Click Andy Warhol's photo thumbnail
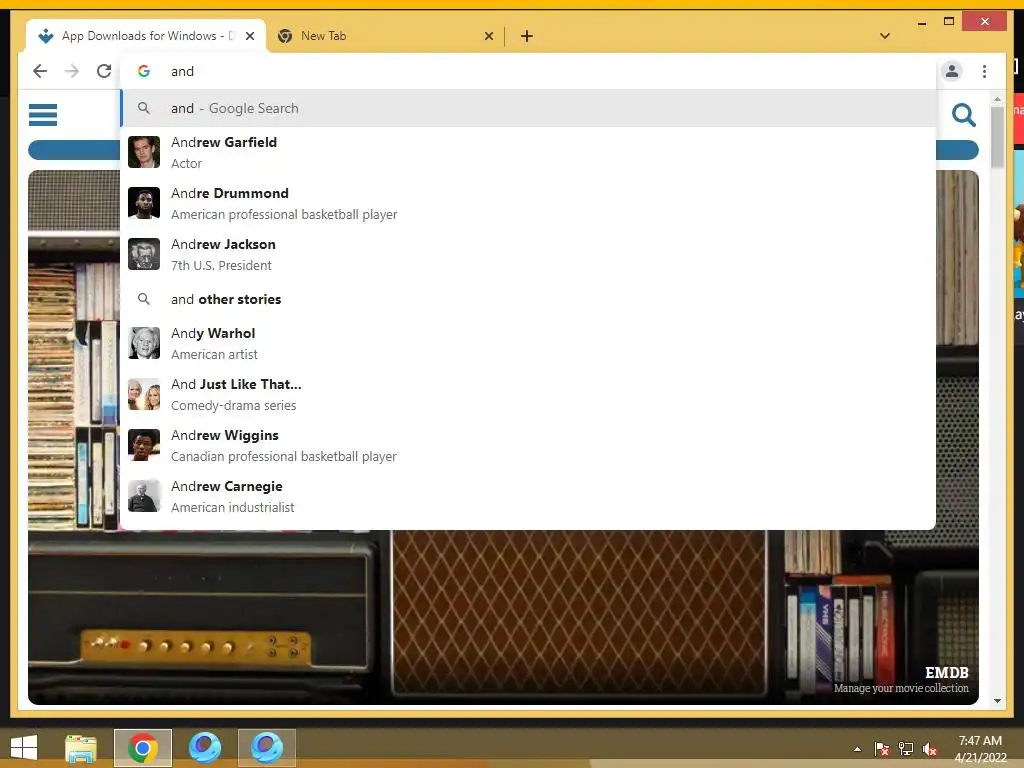 tap(144, 343)
